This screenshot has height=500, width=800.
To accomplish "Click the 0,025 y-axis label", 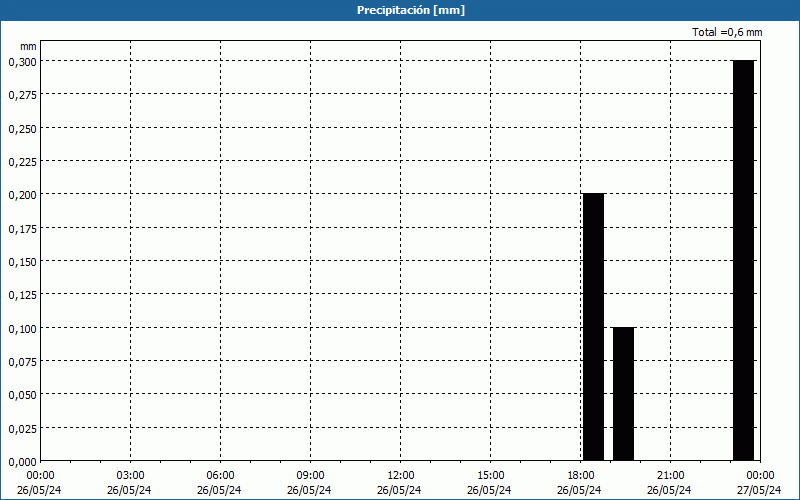I will coord(22,429).
